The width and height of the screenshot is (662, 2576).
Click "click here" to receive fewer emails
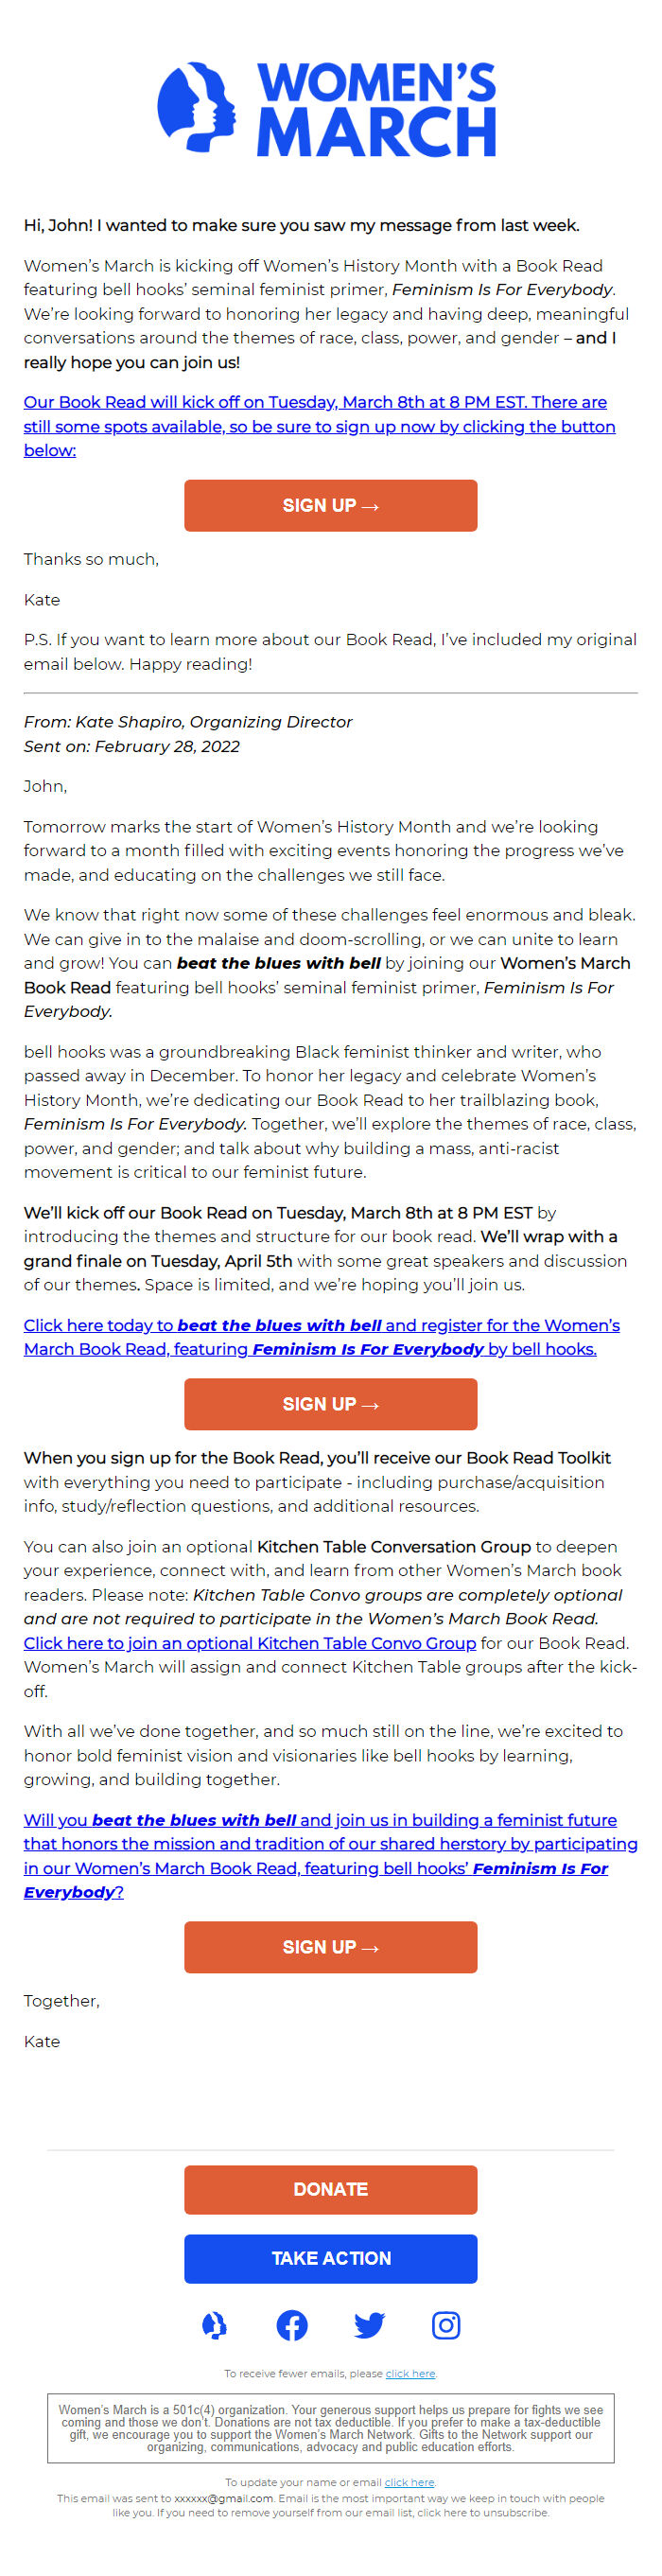pyautogui.click(x=410, y=2373)
